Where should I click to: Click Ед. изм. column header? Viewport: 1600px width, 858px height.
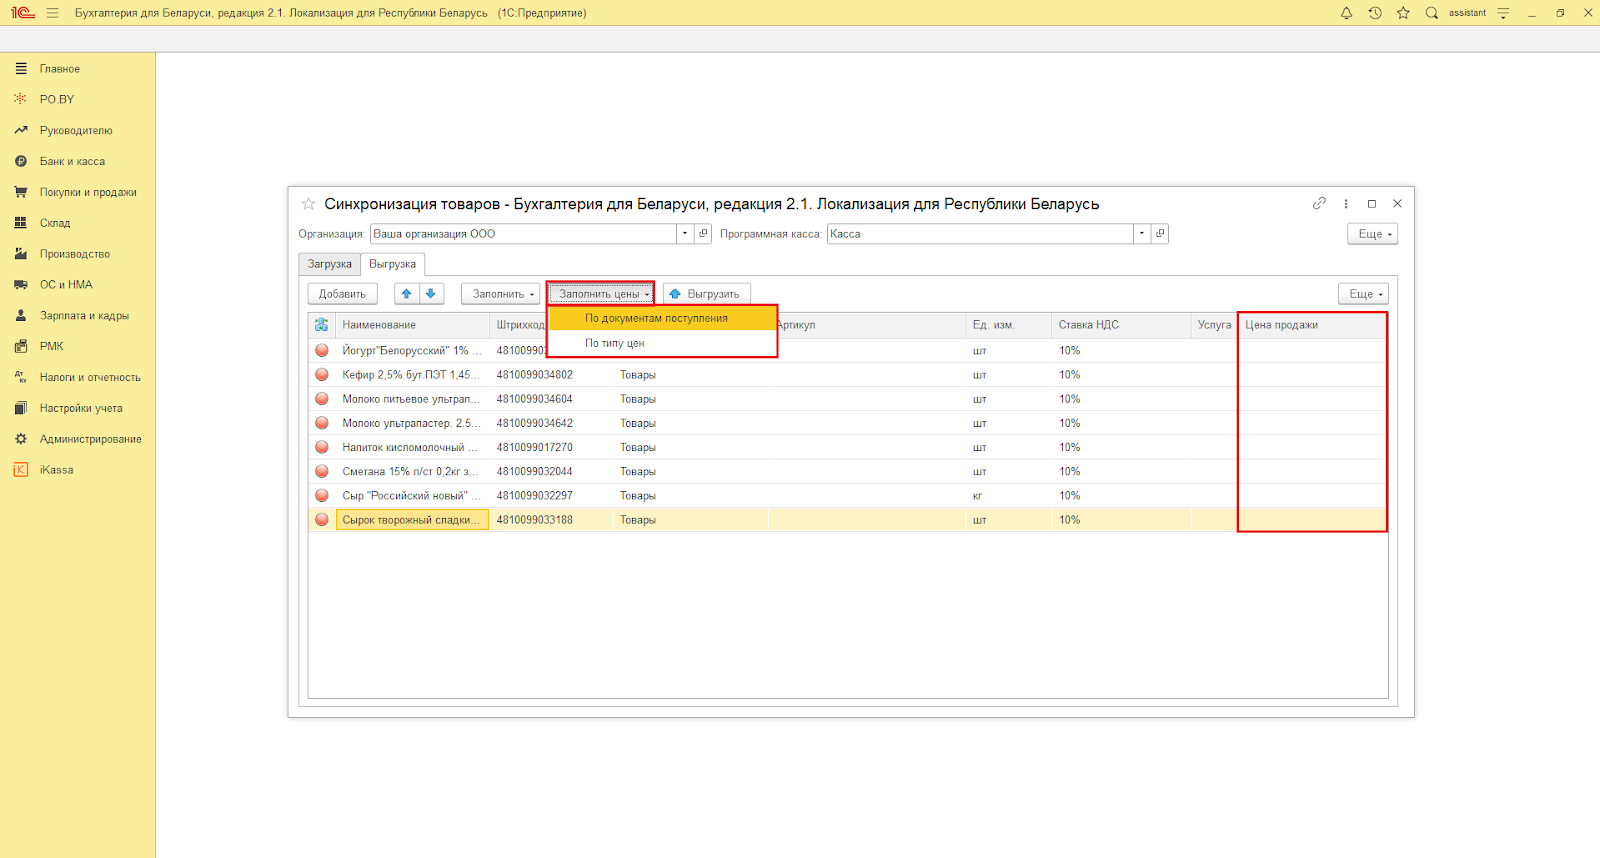point(1009,325)
